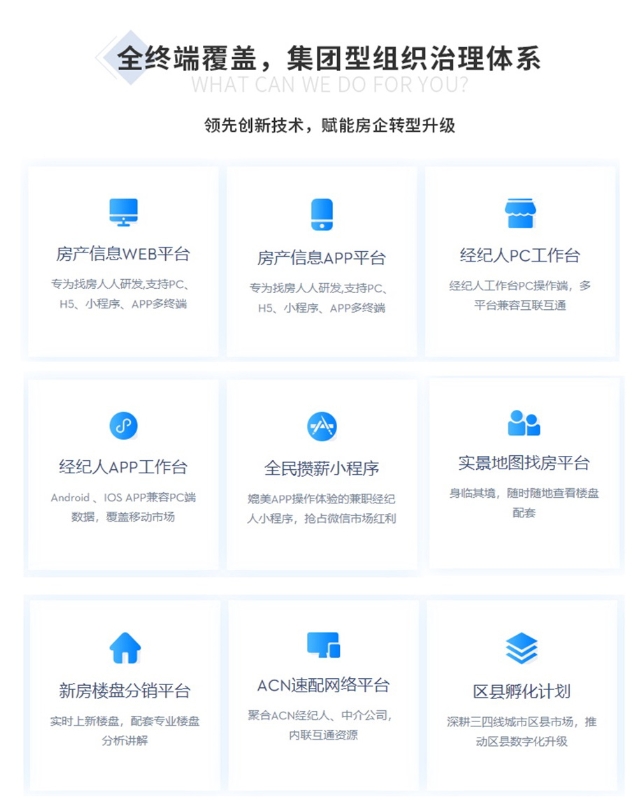Click the people icon for 实景地图找房平台
Viewport: 632px width, 803px height.
tap(523, 423)
